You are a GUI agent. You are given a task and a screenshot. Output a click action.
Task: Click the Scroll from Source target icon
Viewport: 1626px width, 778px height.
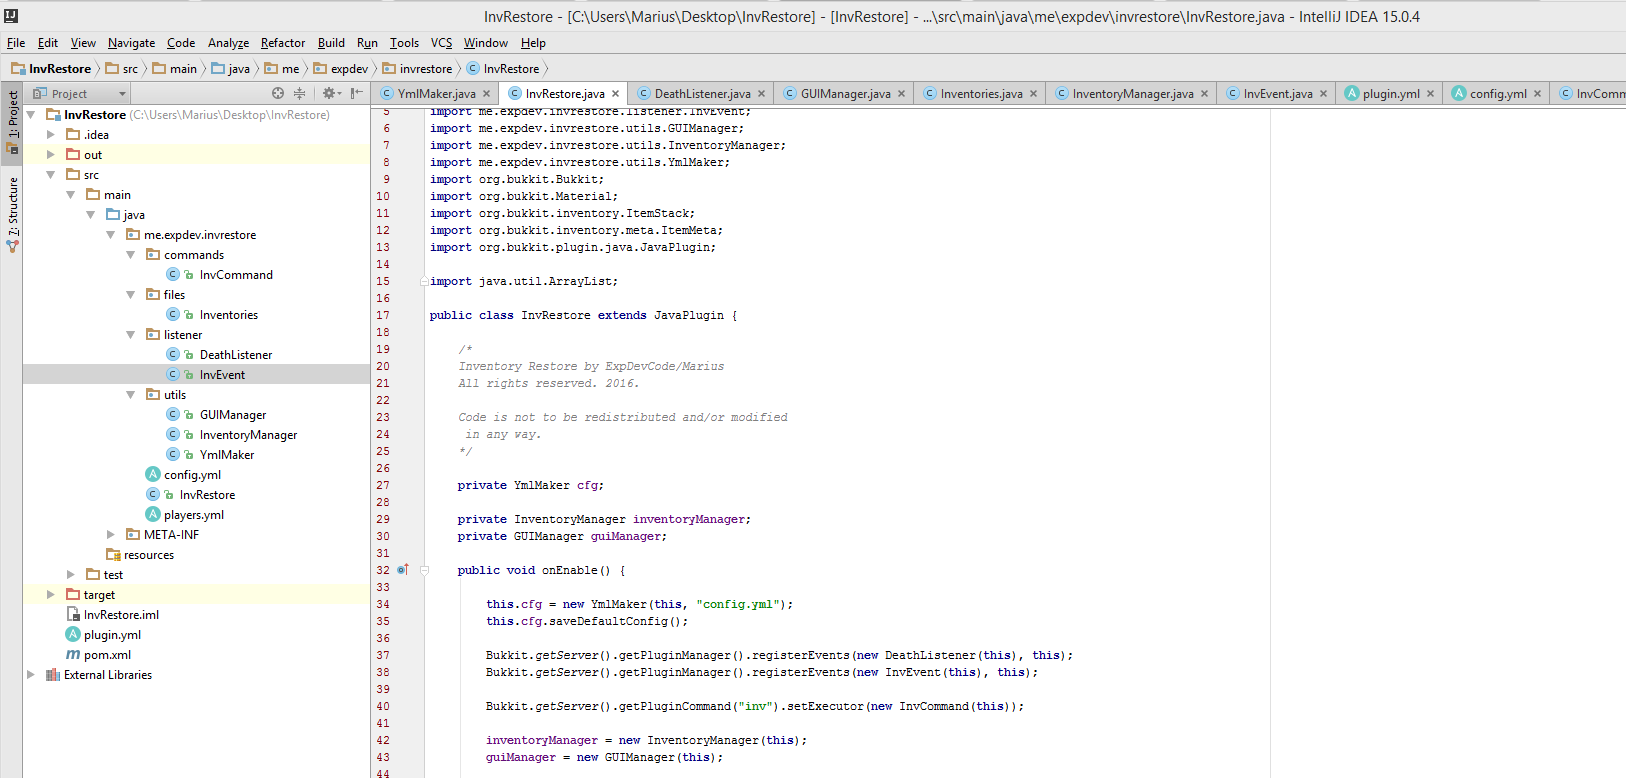click(x=278, y=93)
